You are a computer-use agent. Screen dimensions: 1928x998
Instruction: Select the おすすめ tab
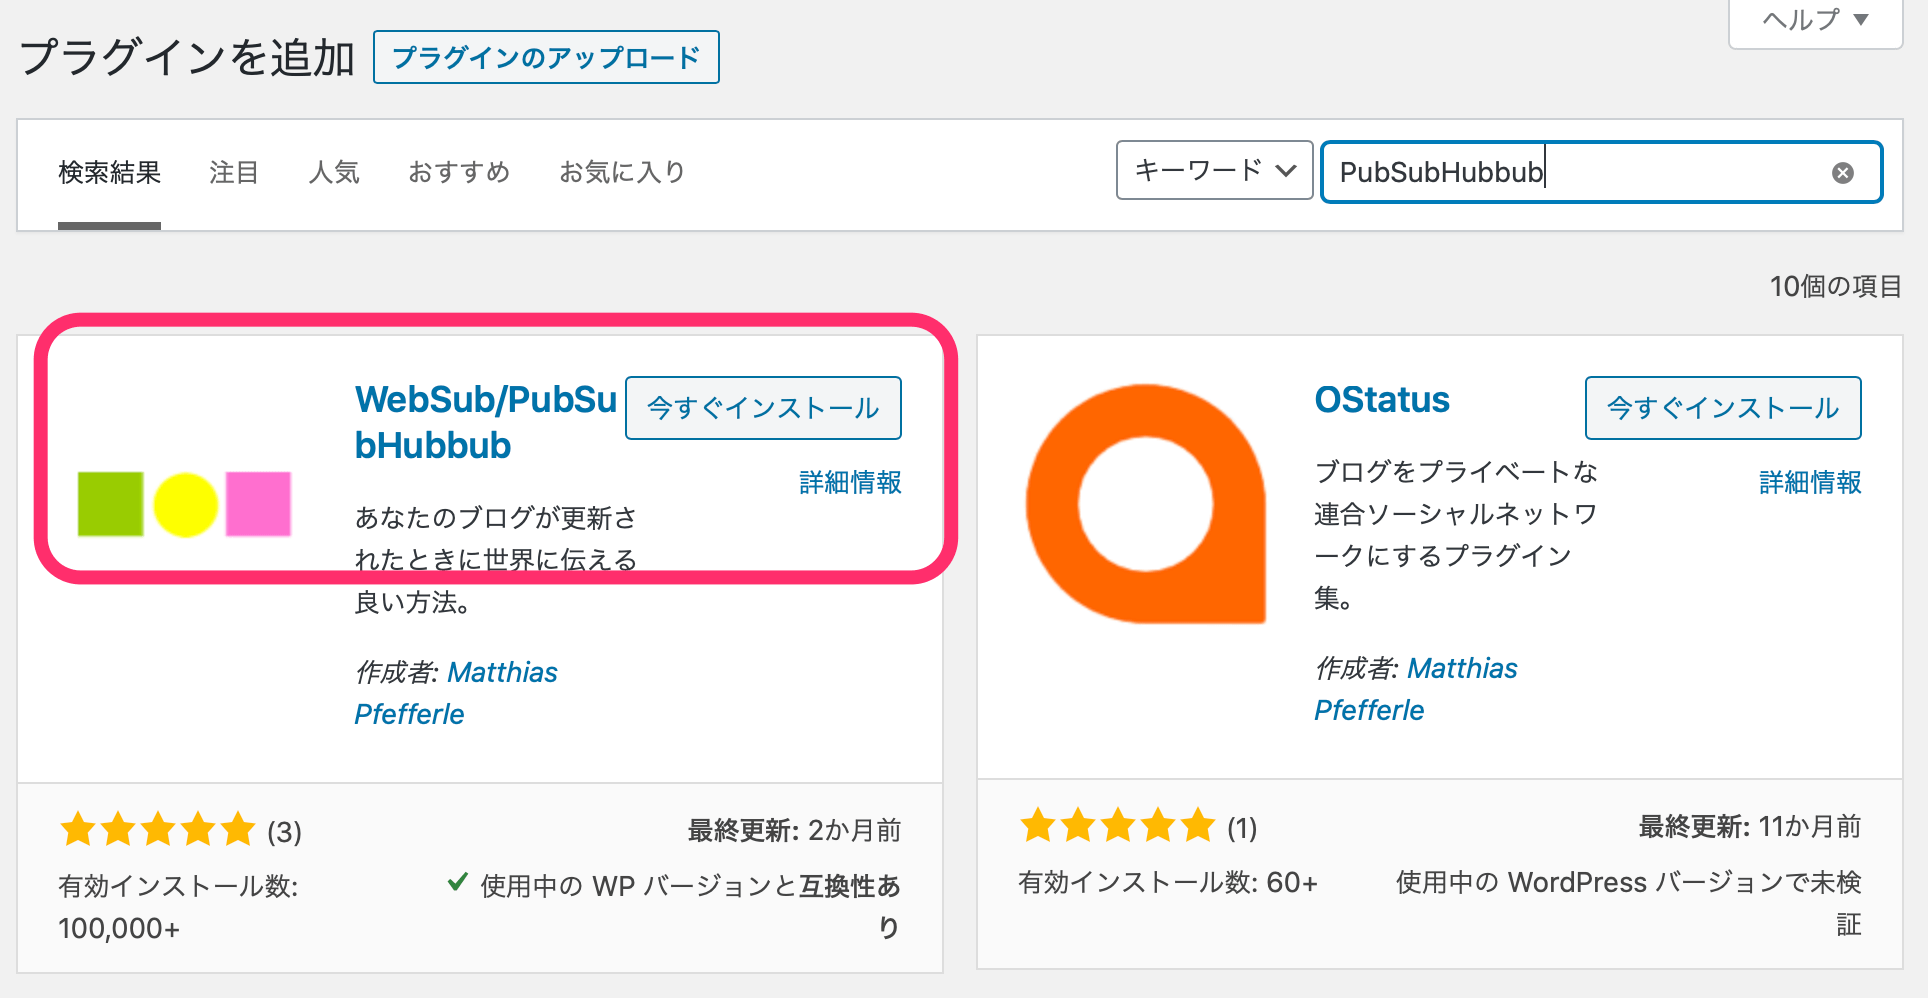458,171
